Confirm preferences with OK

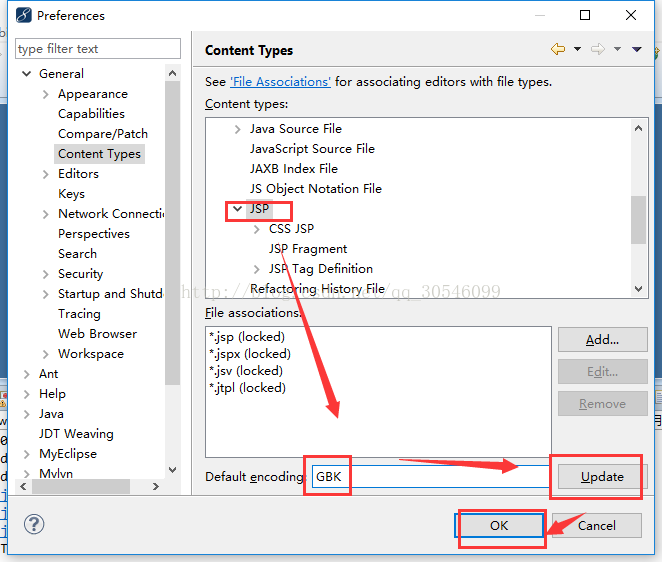click(x=499, y=525)
